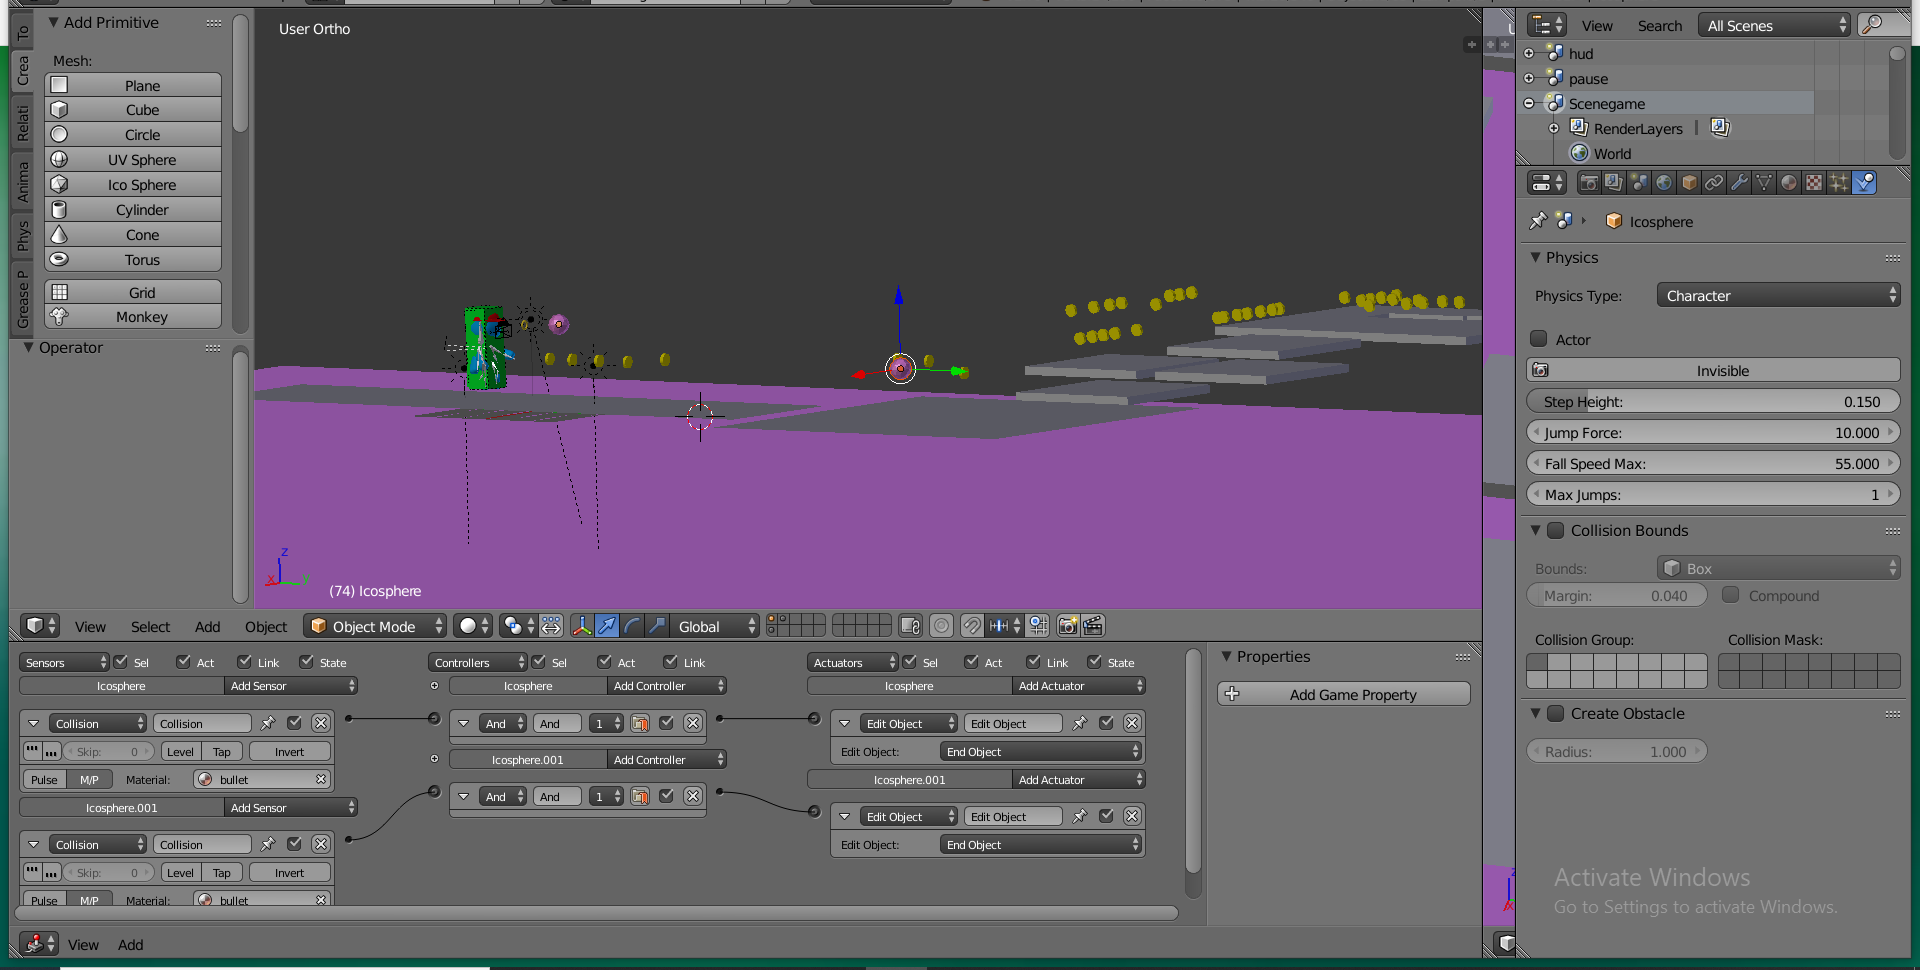Click the Add Game Property button
This screenshot has width=1920, height=970.
[1343, 694]
